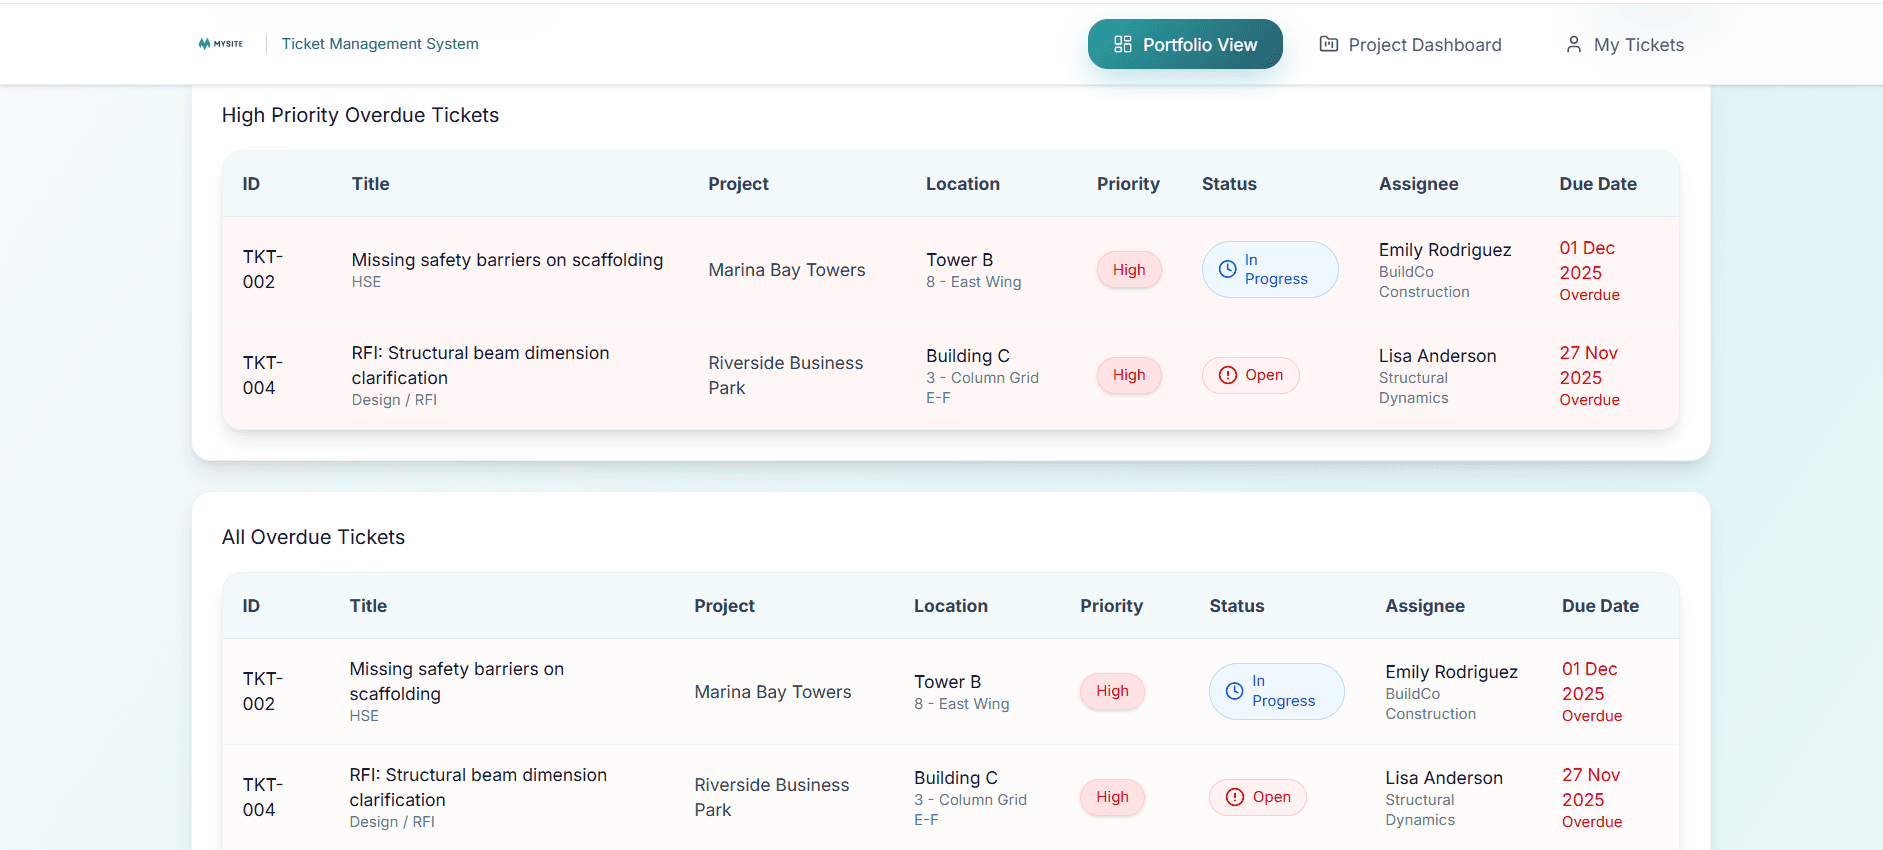Screen dimensions: 1883x850
Task: Click the Due Date column header in top table
Action: click(x=1597, y=184)
